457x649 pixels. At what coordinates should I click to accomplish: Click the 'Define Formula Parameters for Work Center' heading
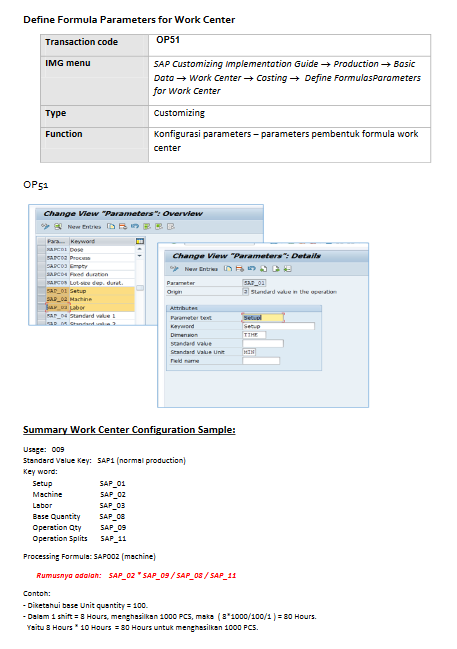[x=129, y=19]
